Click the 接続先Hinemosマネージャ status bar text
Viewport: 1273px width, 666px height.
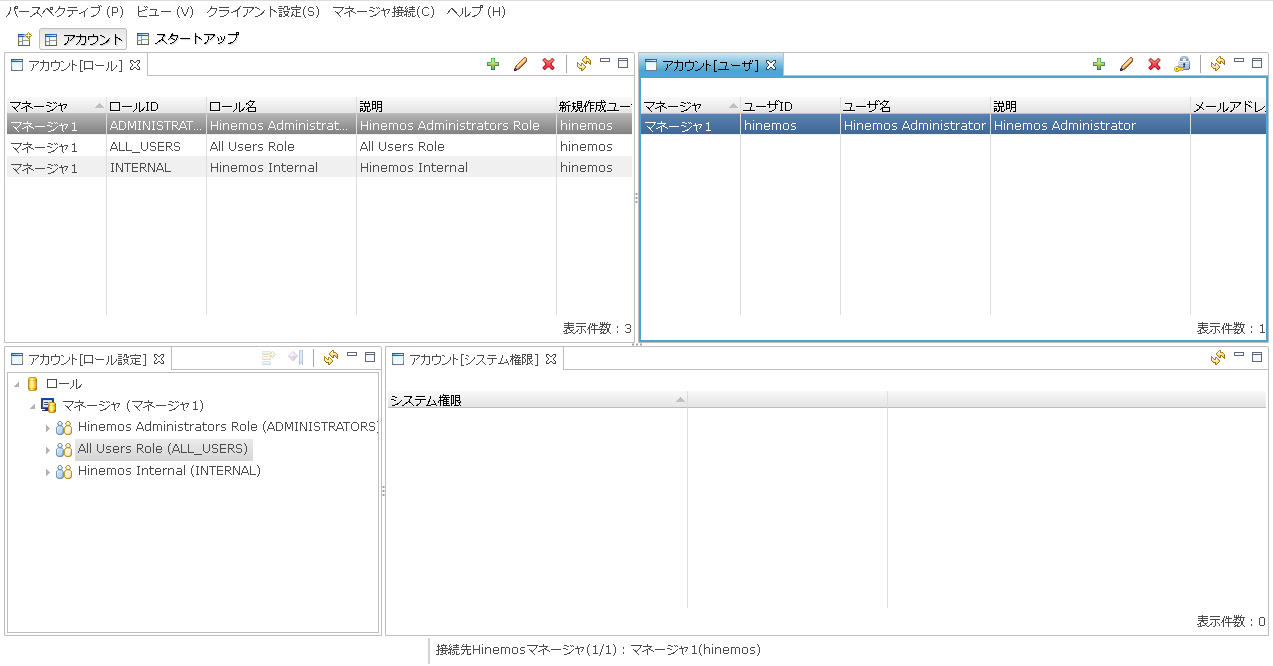[x=599, y=650]
